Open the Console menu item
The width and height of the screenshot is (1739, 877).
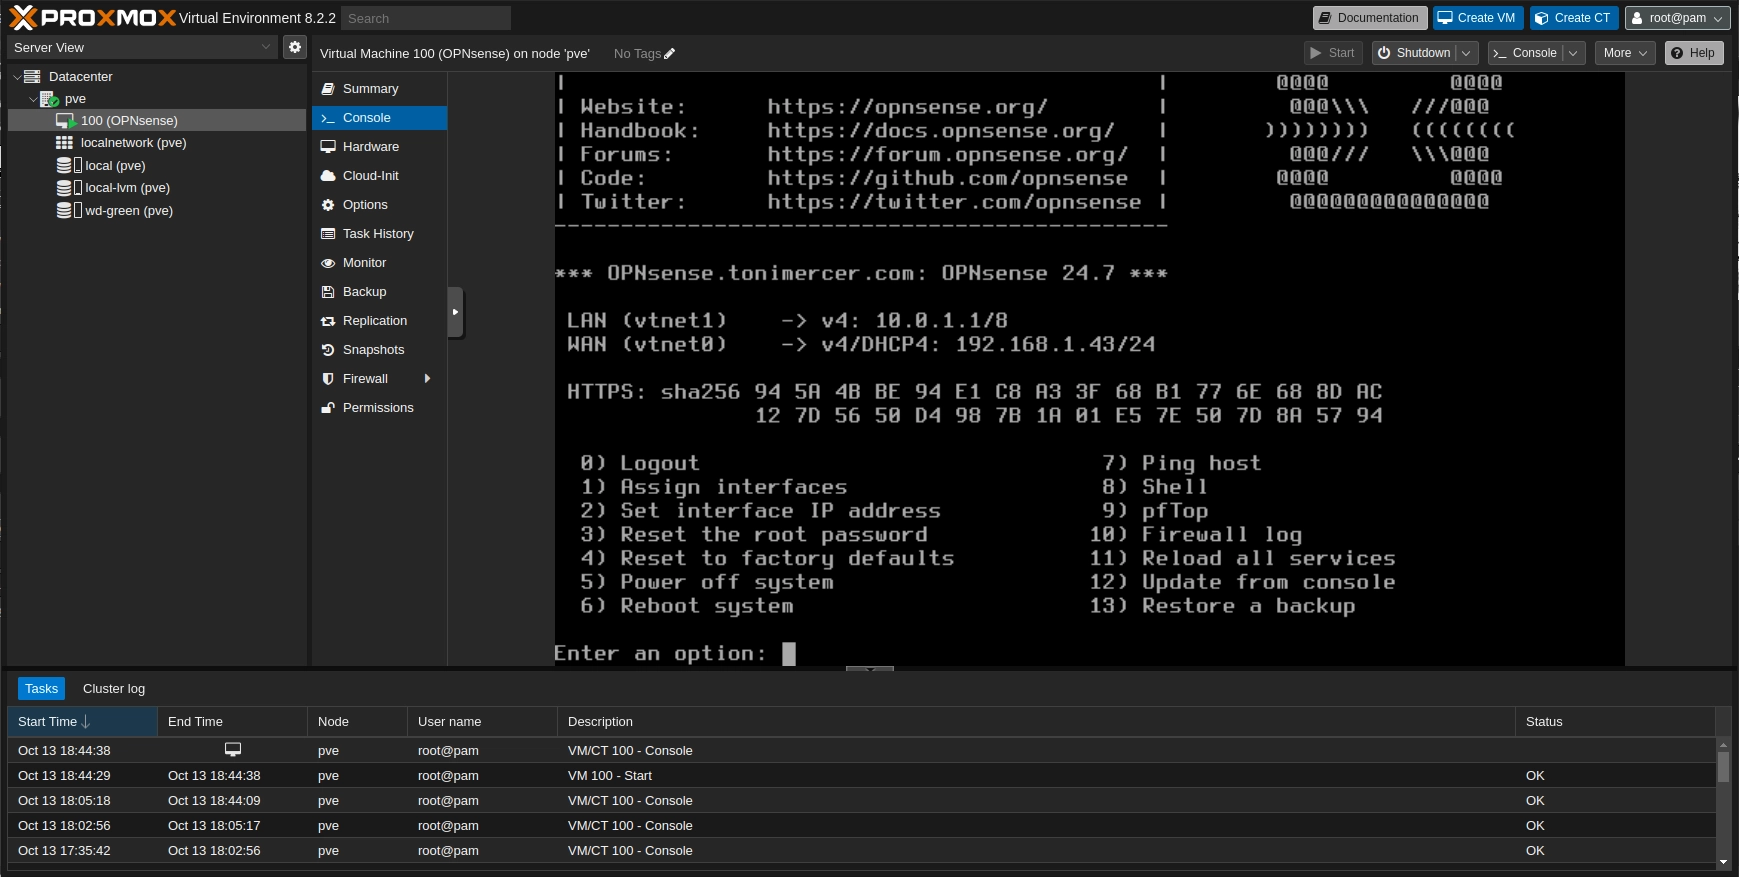tap(380, 118)
